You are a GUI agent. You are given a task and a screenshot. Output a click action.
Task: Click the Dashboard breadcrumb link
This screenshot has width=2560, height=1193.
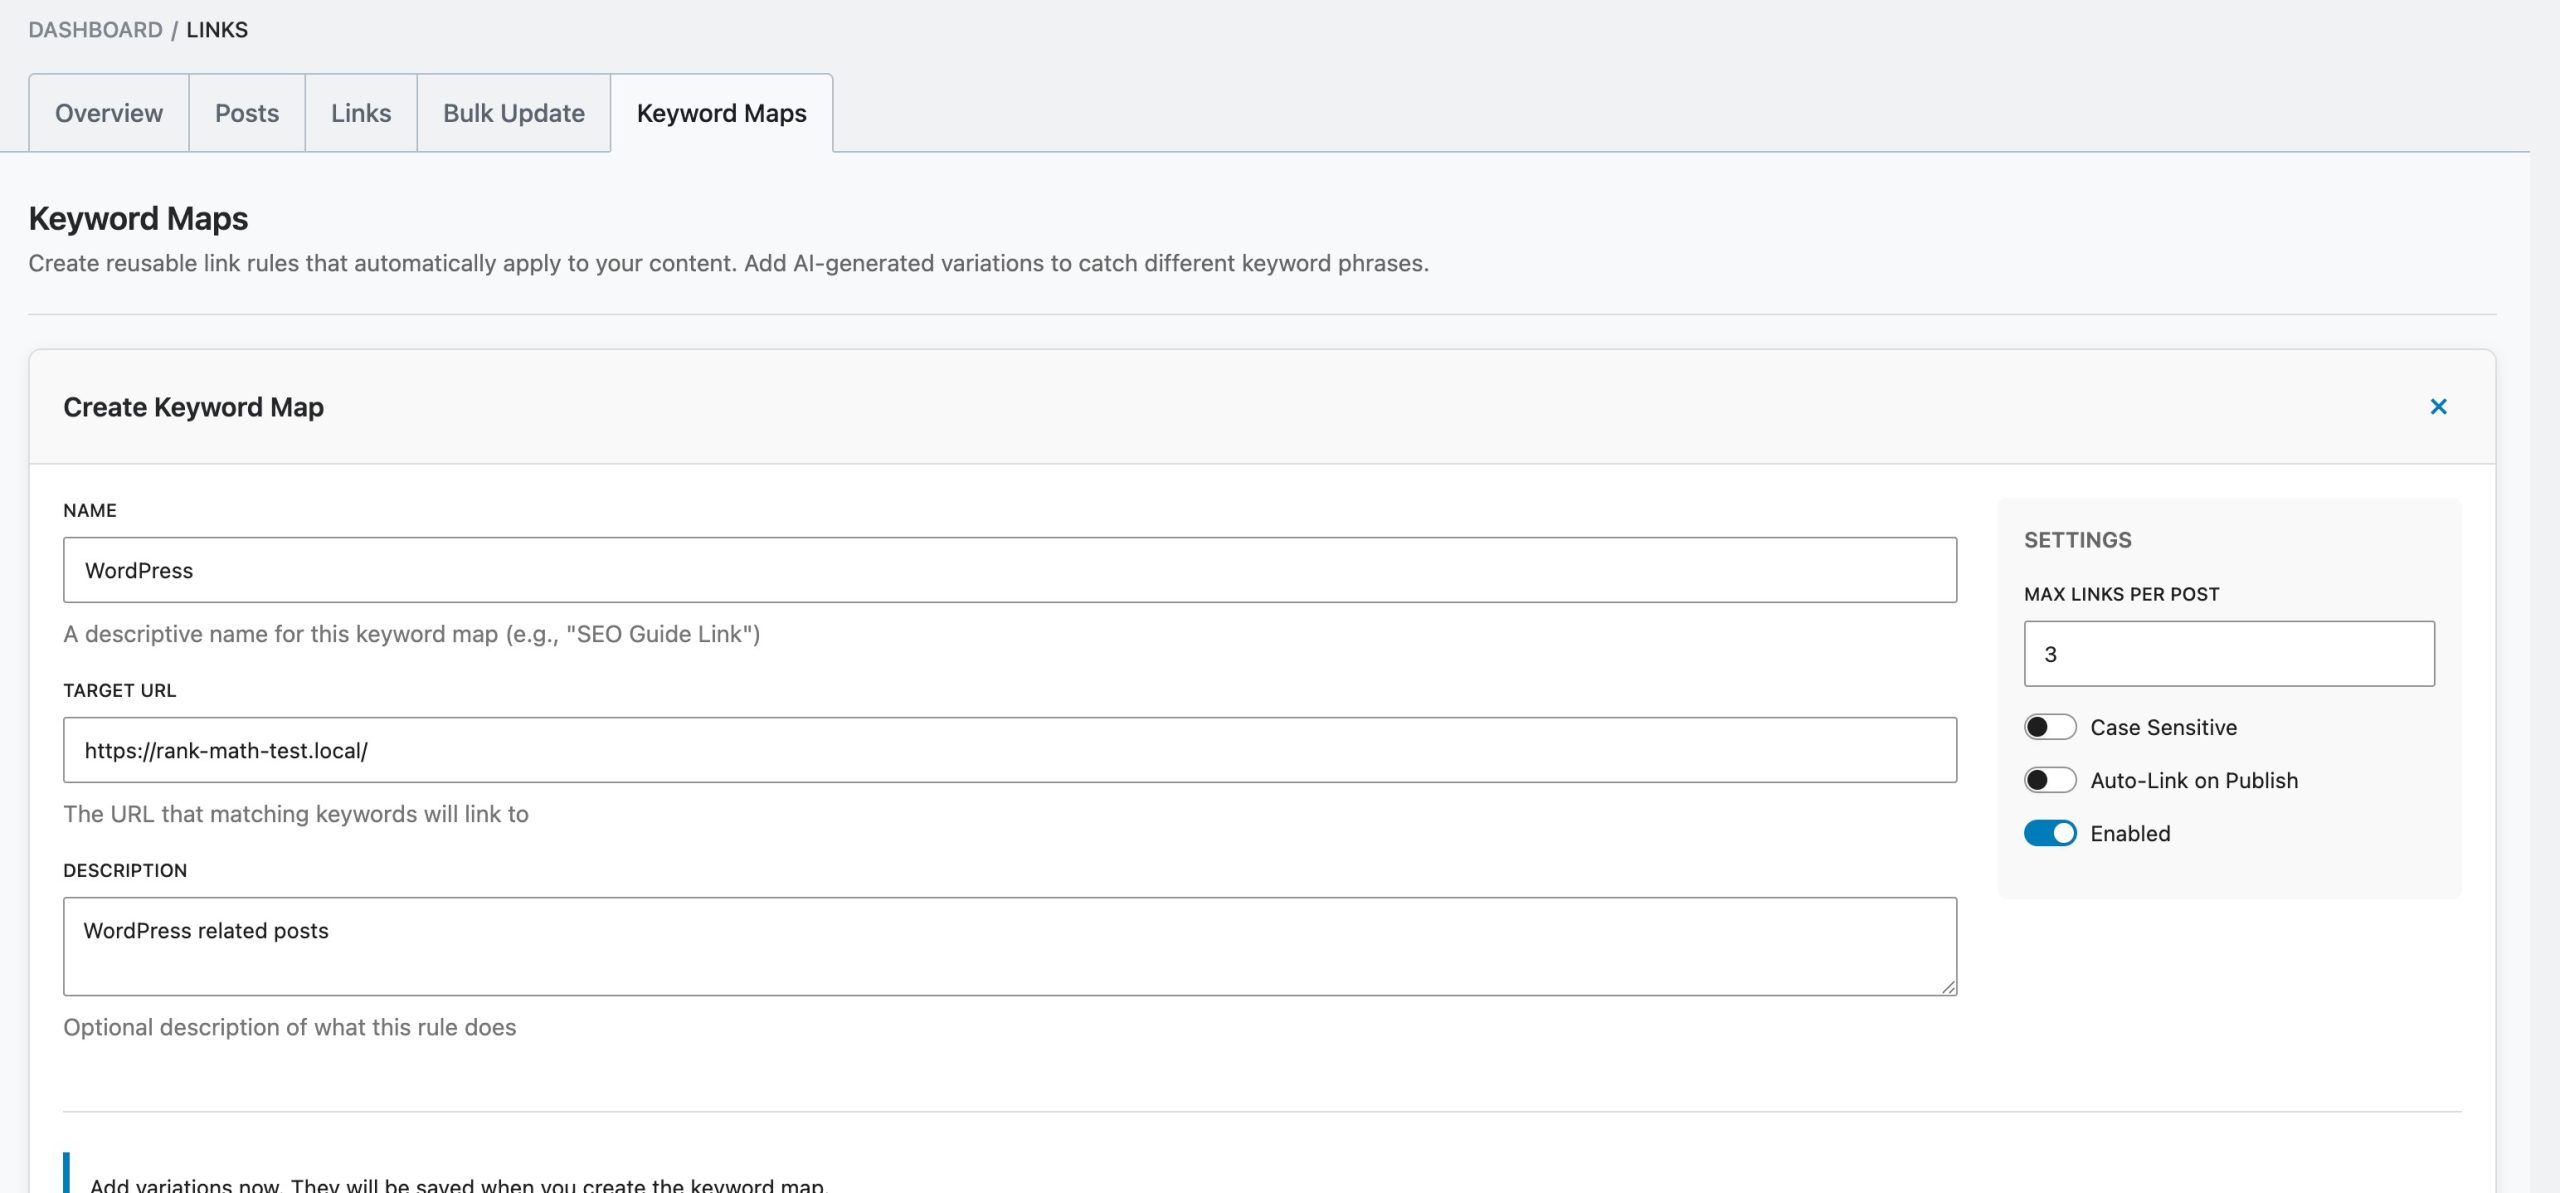(95, 30)
